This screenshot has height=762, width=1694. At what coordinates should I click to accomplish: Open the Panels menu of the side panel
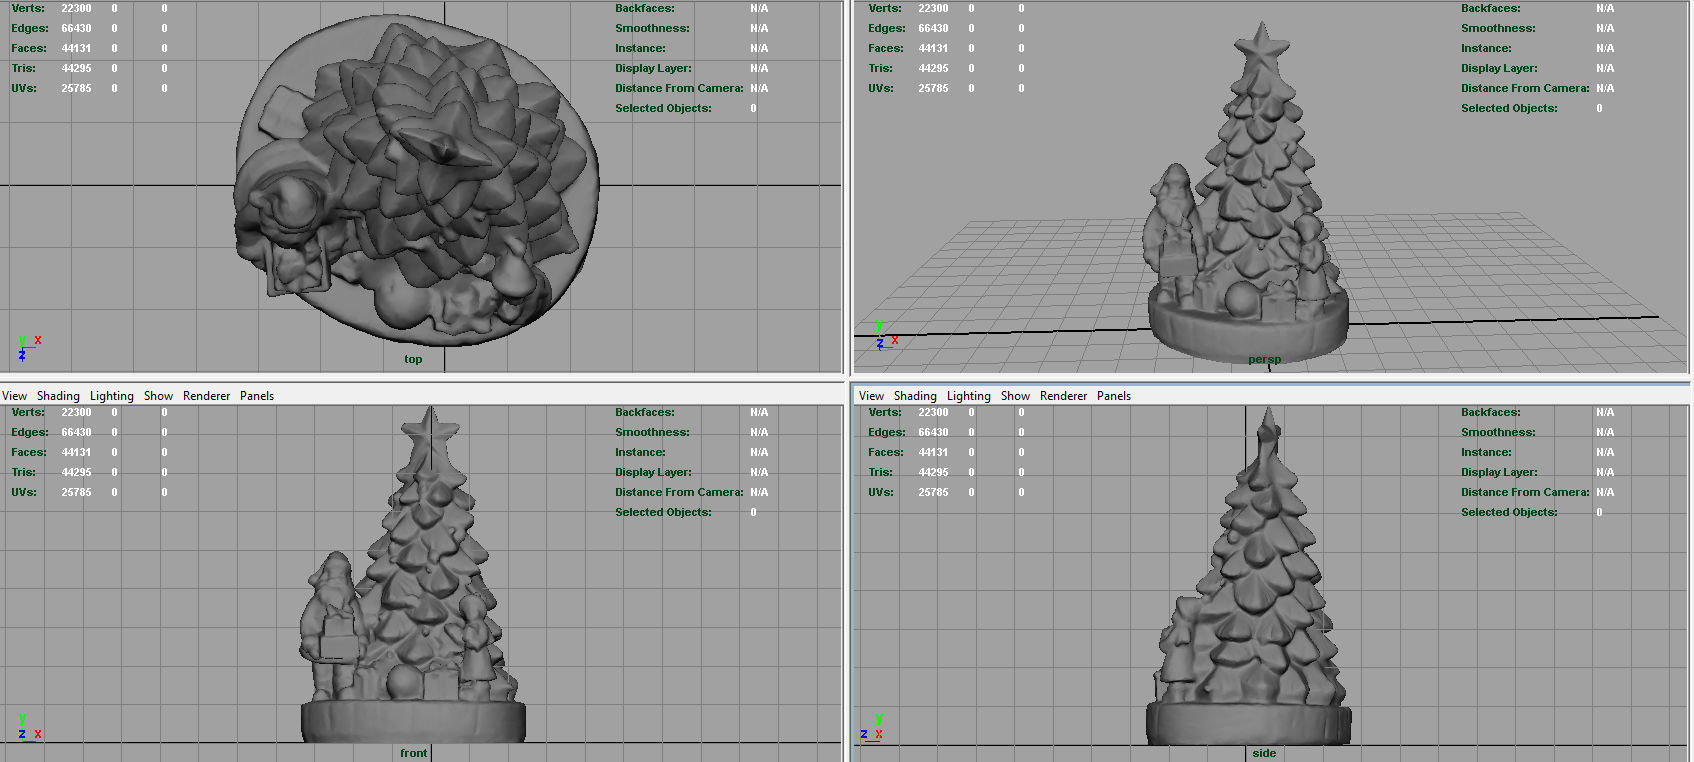[x=1114, y=396]
